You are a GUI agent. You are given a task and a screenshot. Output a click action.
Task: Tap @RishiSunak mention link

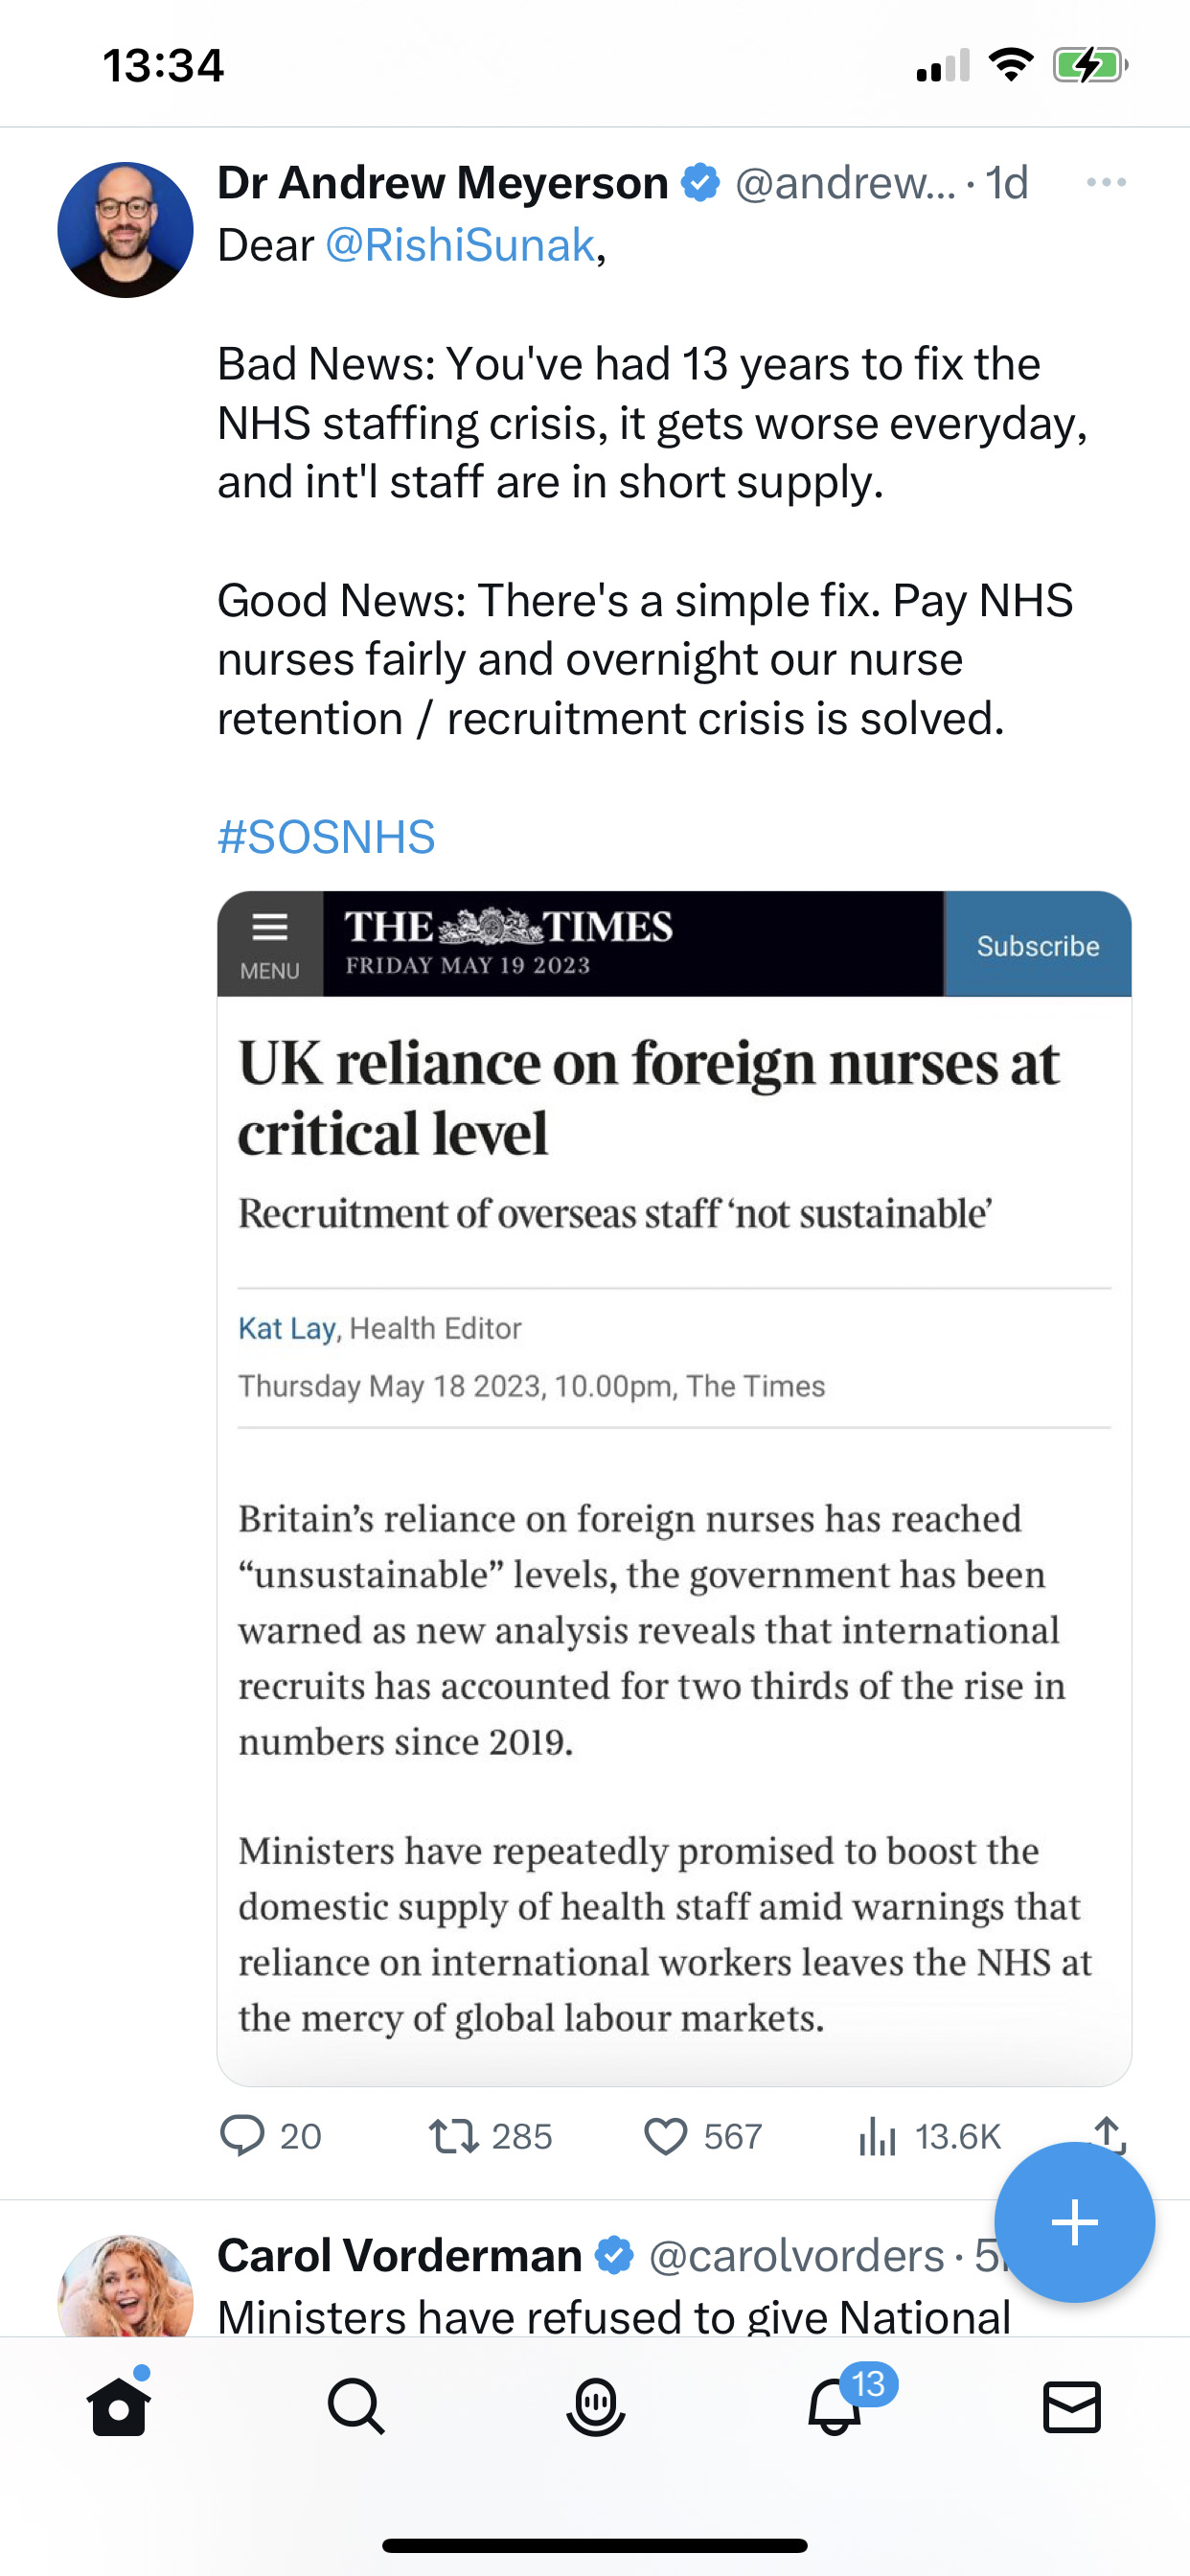pos(460,245)
